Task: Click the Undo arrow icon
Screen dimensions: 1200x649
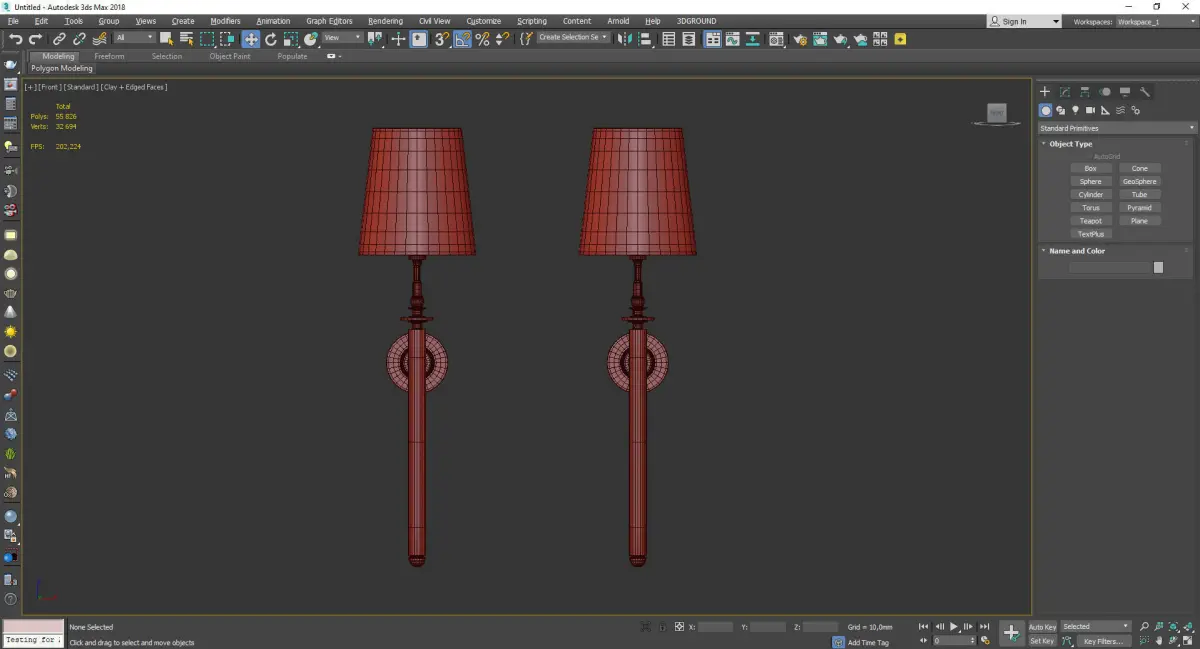Action: click(15, 39)
